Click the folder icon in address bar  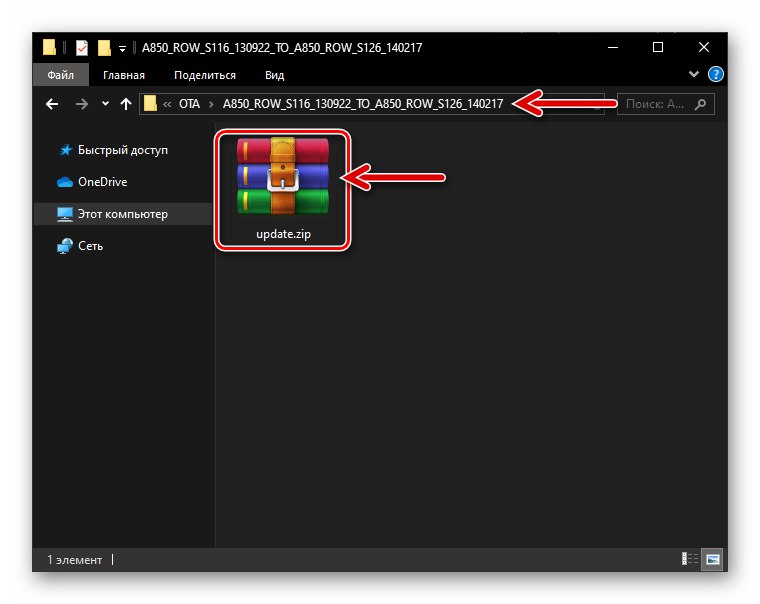[x=150, y=103]
